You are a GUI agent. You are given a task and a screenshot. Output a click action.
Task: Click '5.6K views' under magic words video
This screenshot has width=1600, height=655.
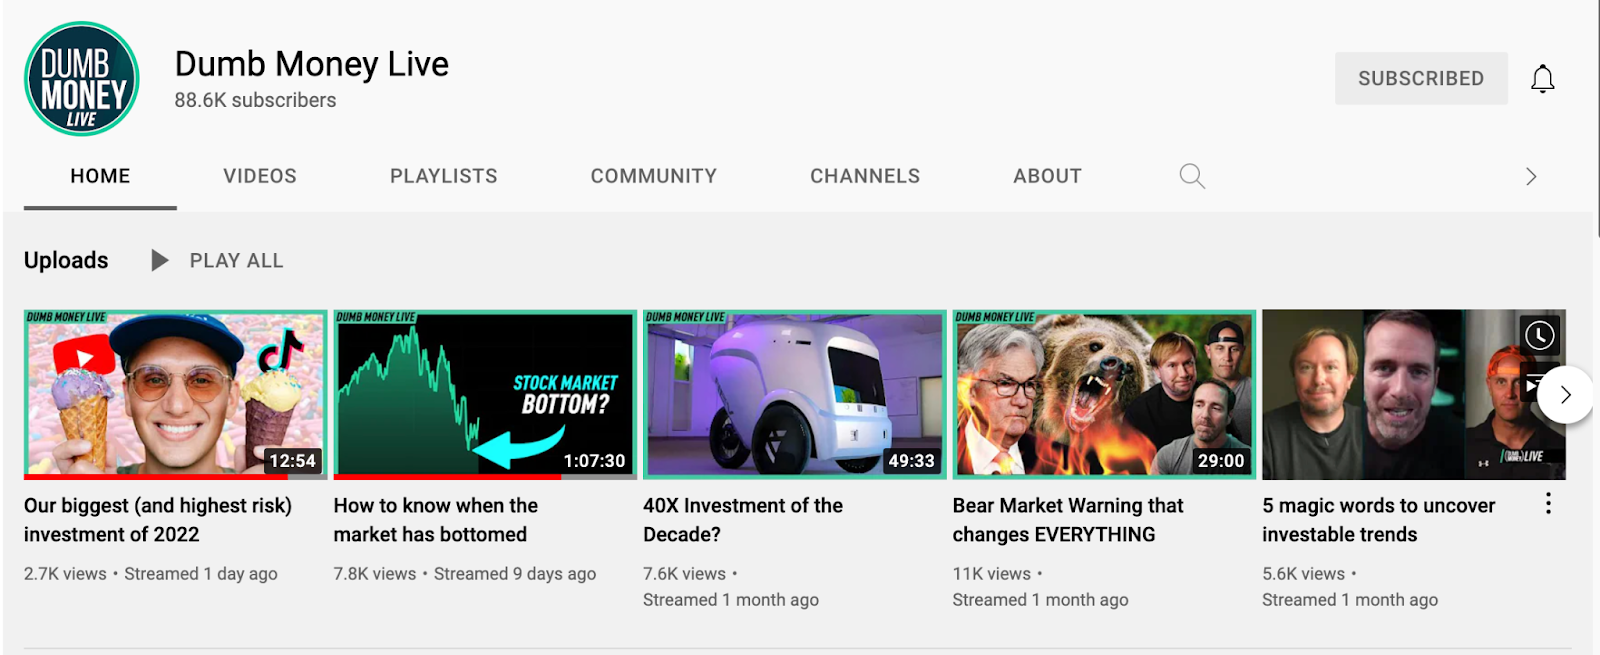(1303, 574)
